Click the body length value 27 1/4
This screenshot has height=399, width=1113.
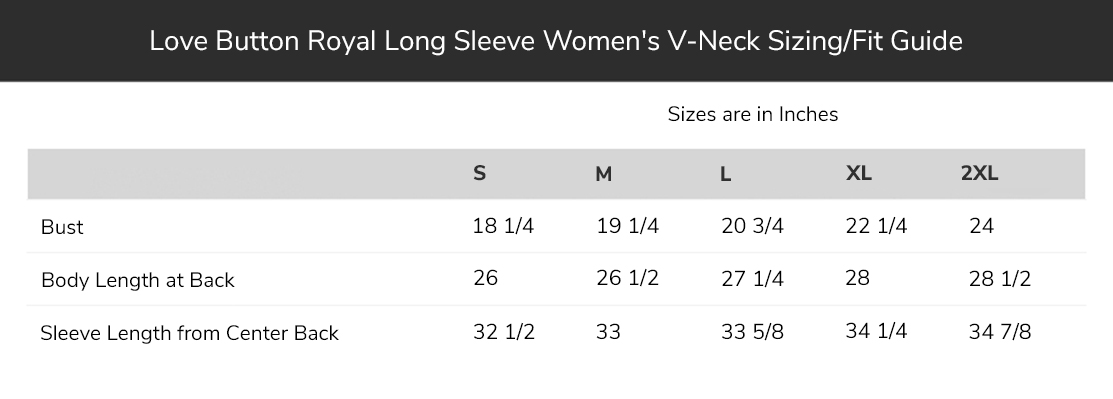click(752, 279)
